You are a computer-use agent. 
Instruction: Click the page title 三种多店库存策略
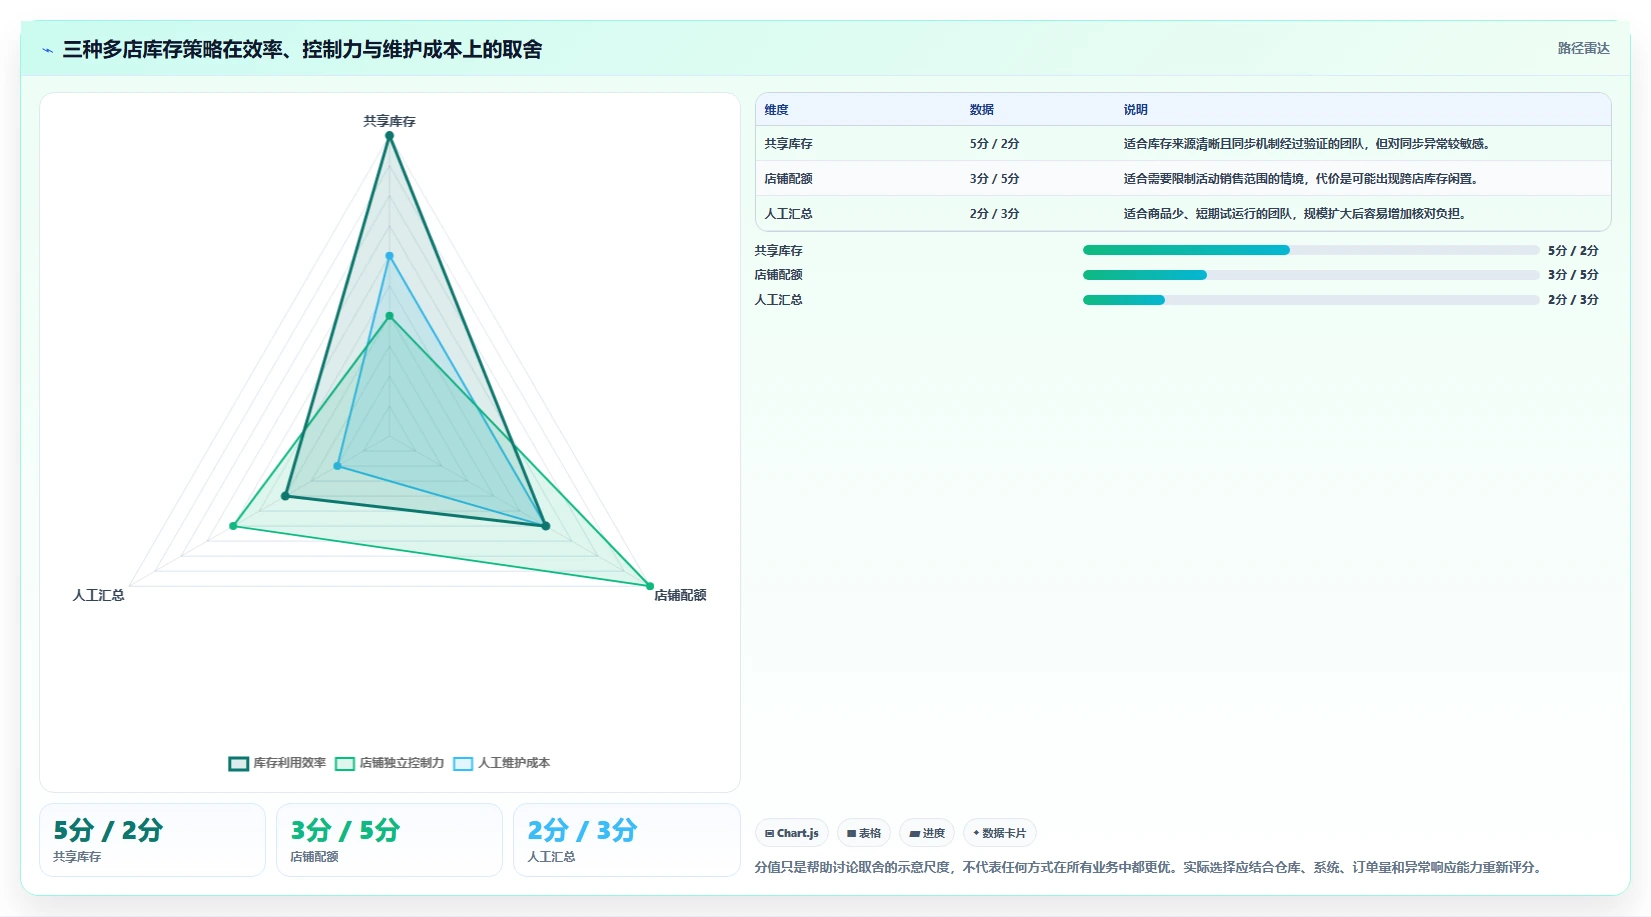[x=303, y=49]
